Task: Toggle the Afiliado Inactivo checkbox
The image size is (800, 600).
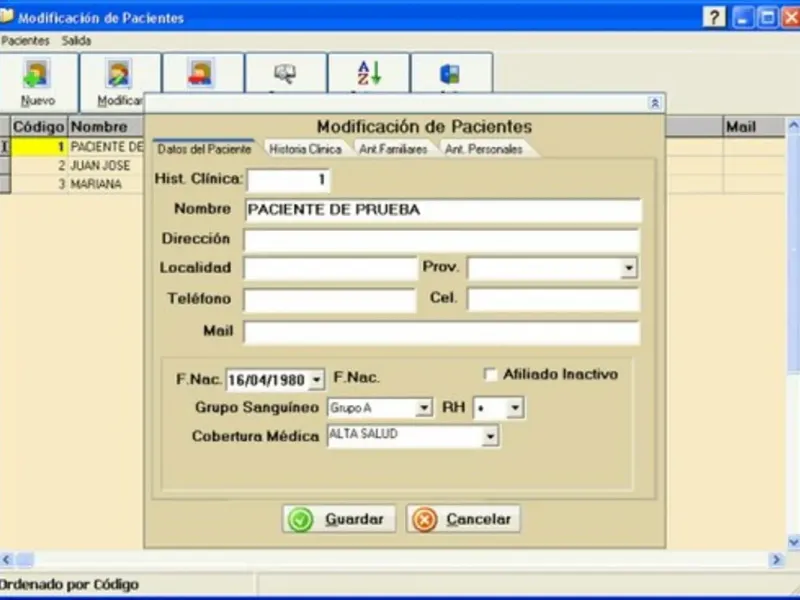Action: (490, 375)
